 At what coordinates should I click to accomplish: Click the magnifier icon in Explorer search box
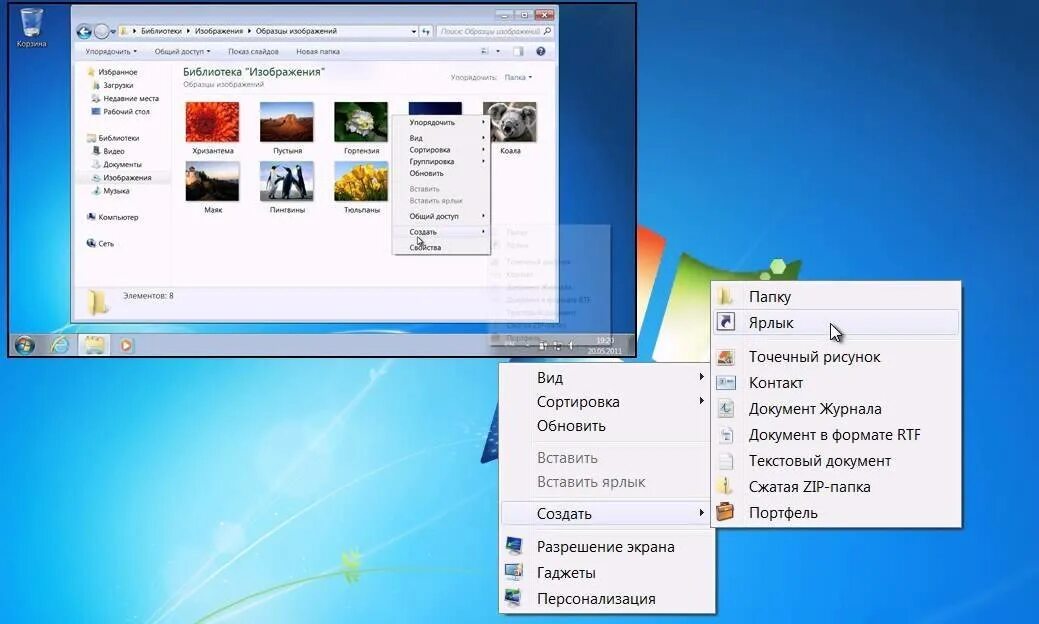(547, 31)
